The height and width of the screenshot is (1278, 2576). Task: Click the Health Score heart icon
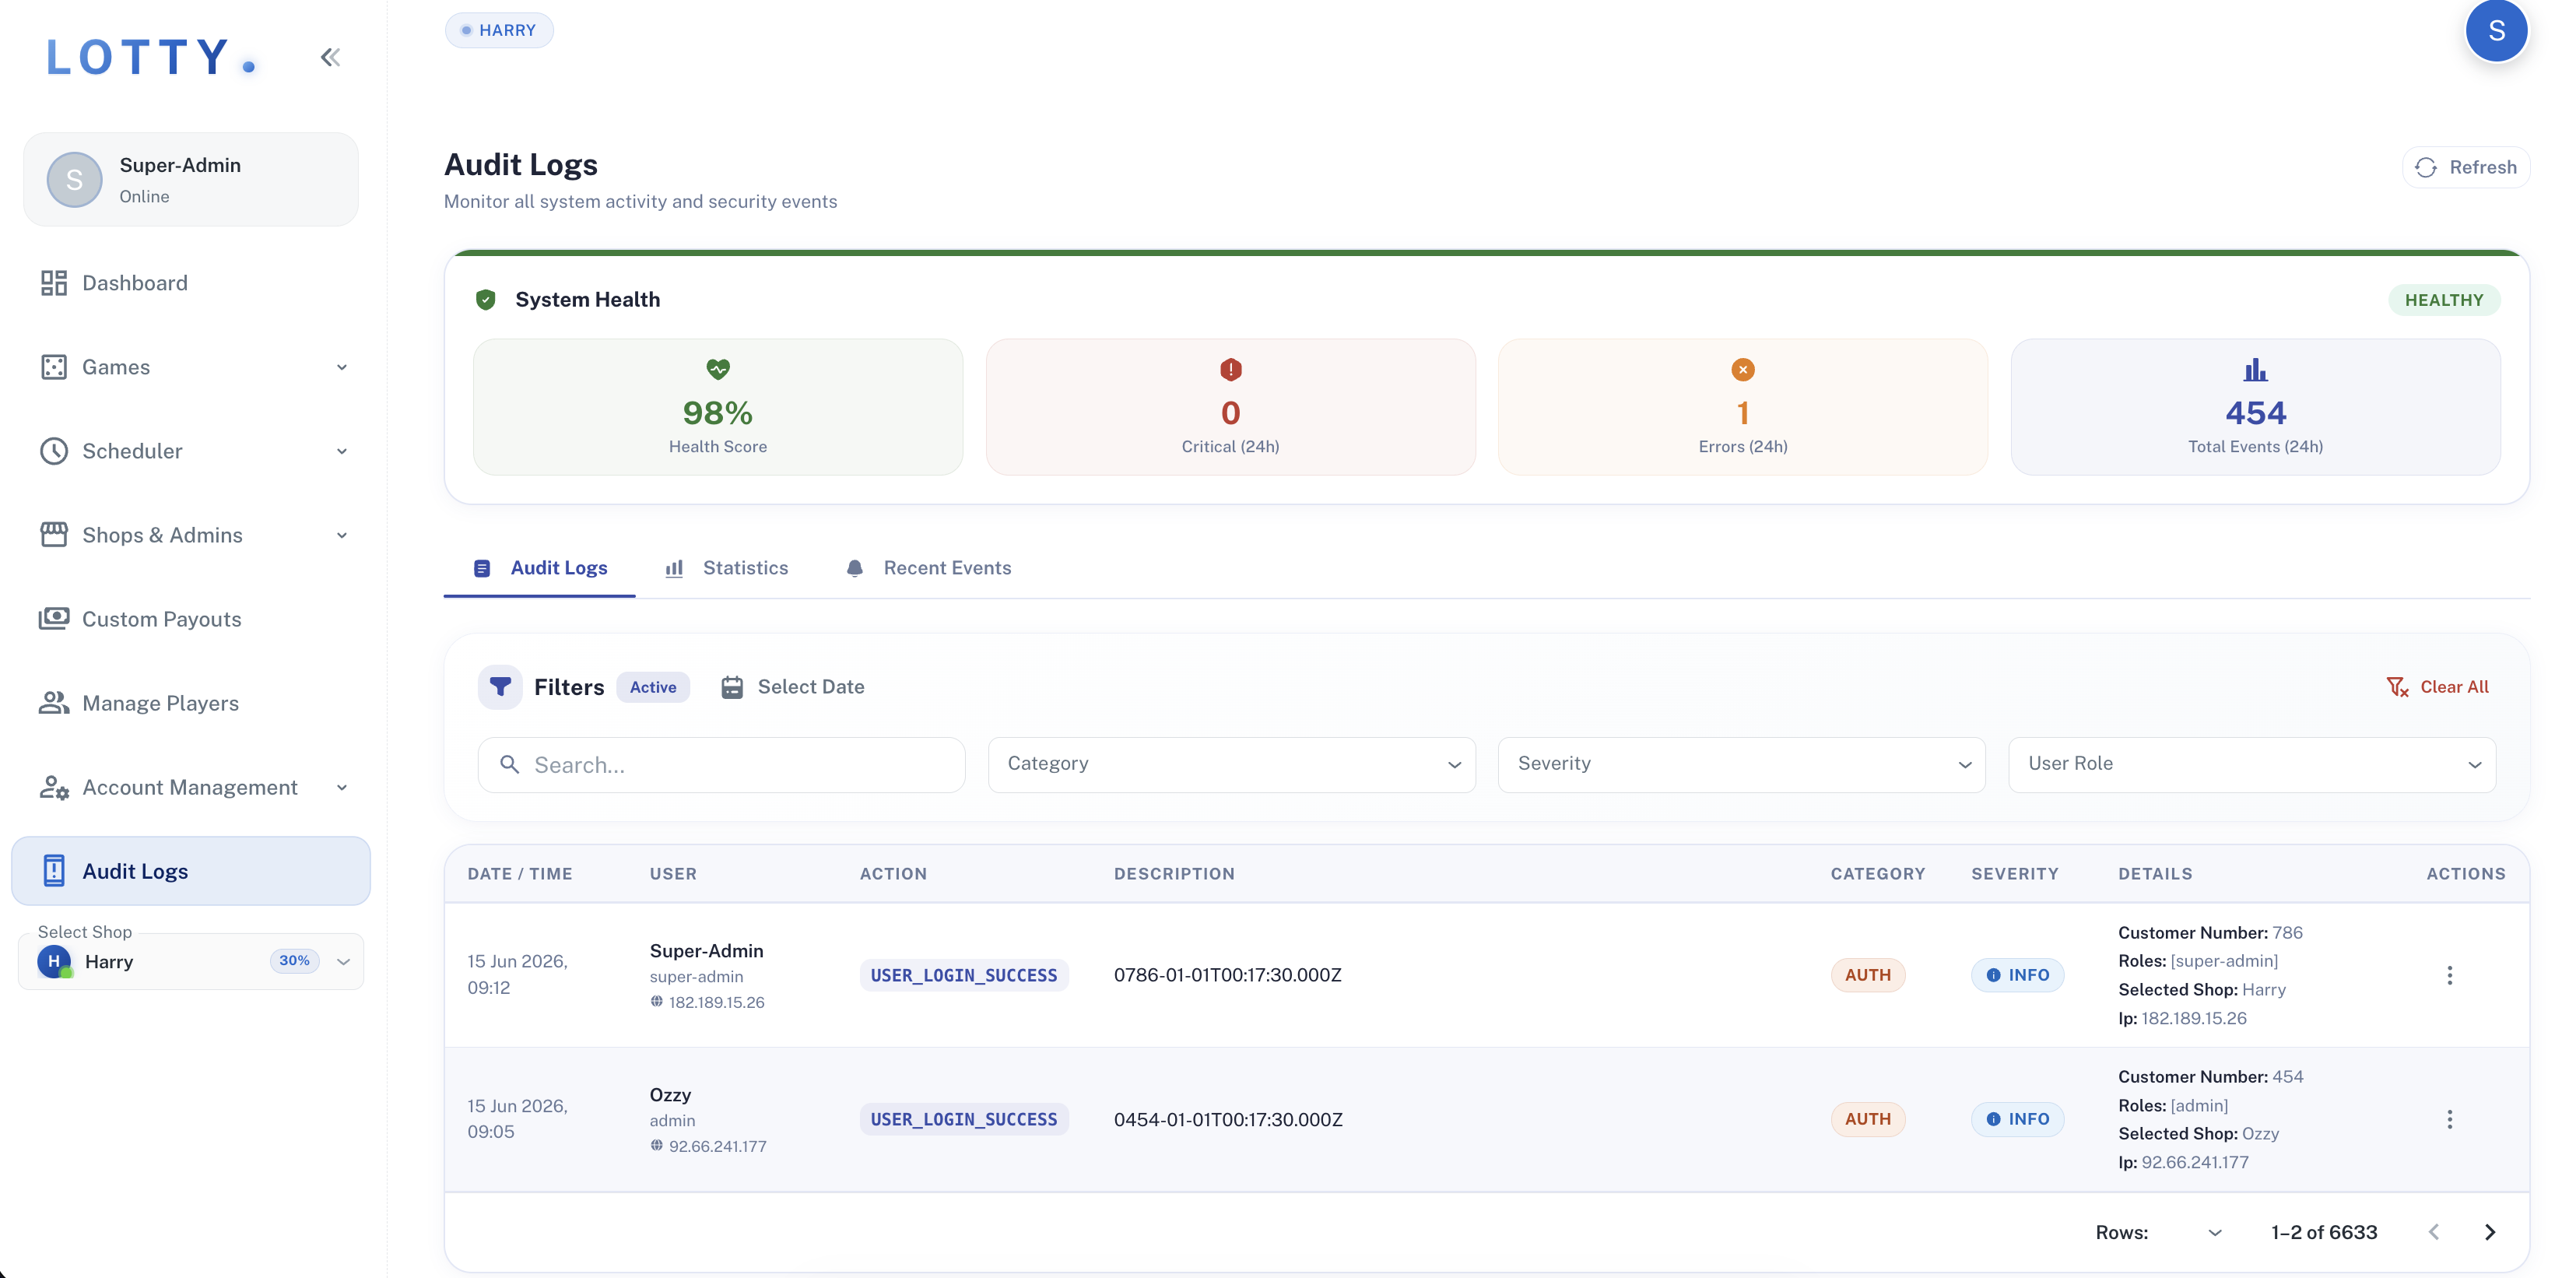[x=718, y=369]
